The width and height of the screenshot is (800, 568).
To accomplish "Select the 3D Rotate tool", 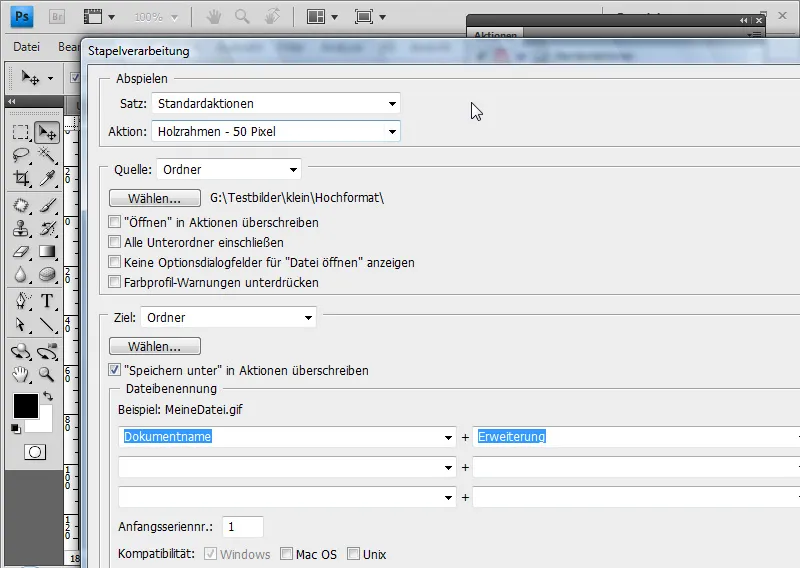I will point(21,352).
